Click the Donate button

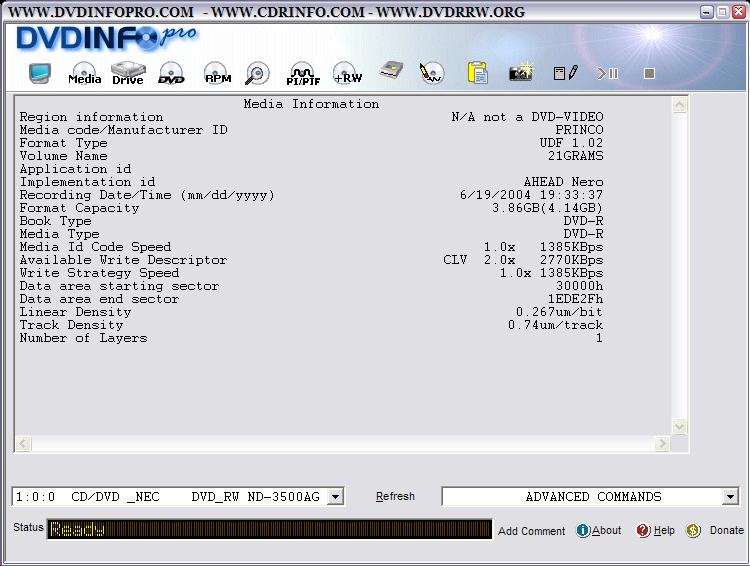pyautogui.click(x=727, y=530)
